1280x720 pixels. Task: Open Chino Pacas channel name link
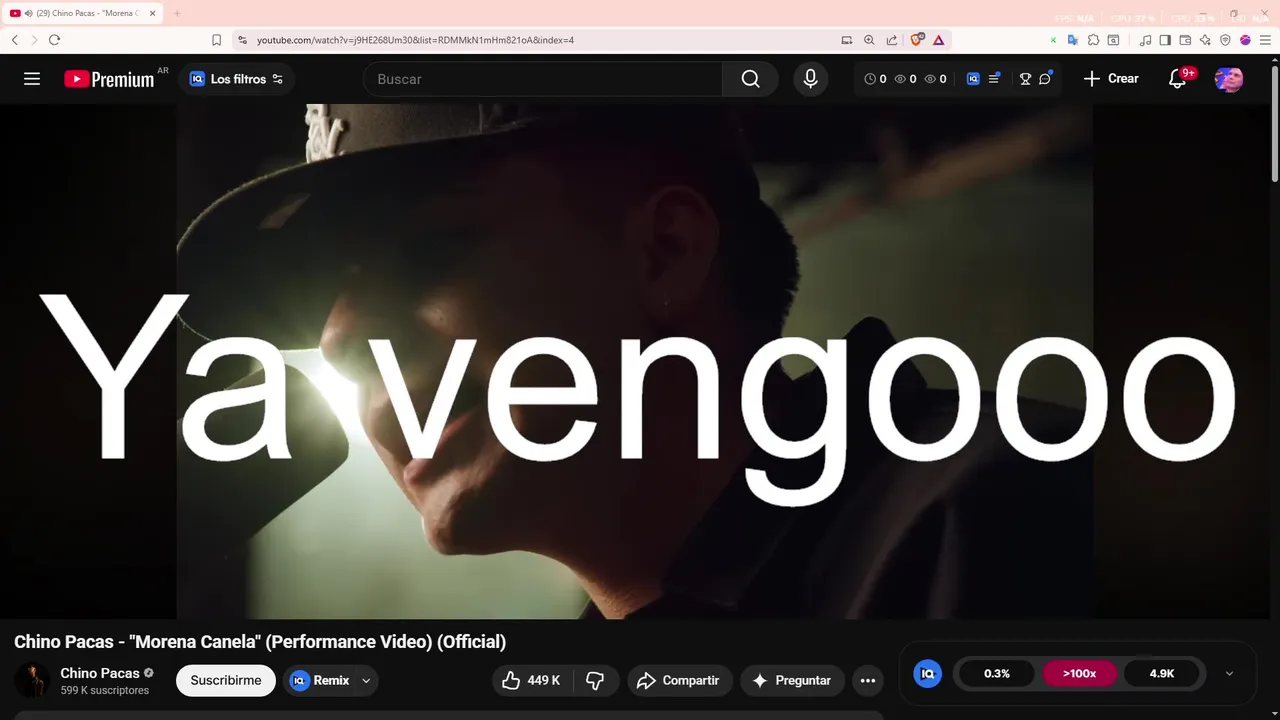pos(100,673)
